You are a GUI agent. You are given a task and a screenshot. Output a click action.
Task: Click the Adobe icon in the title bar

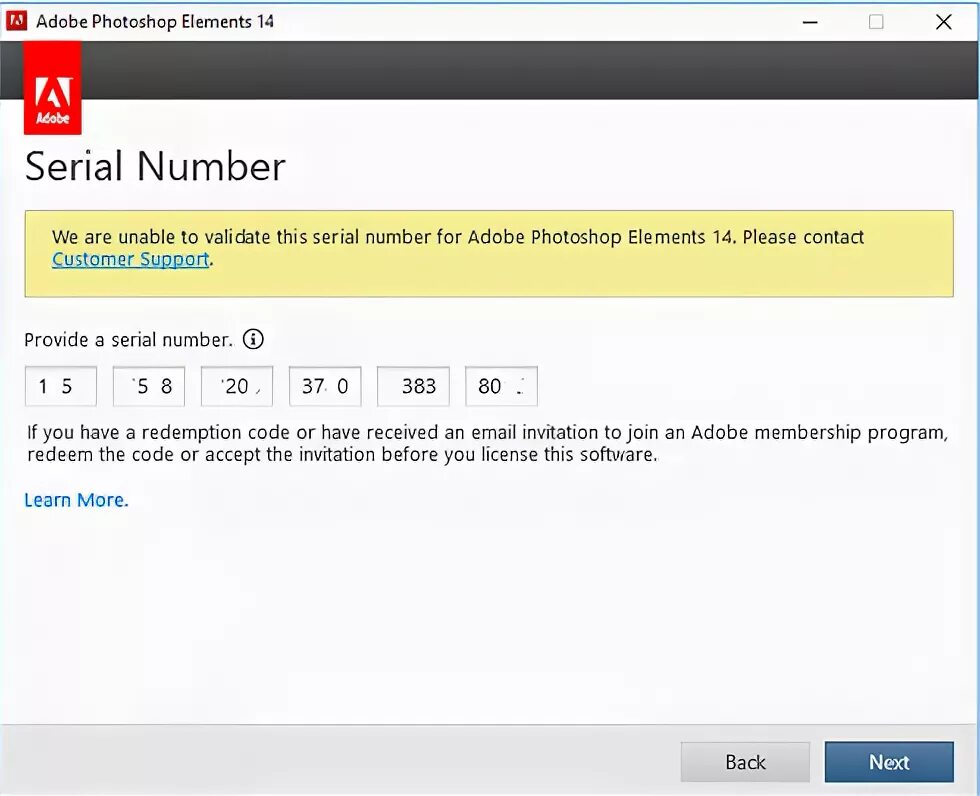coord(17,21)
